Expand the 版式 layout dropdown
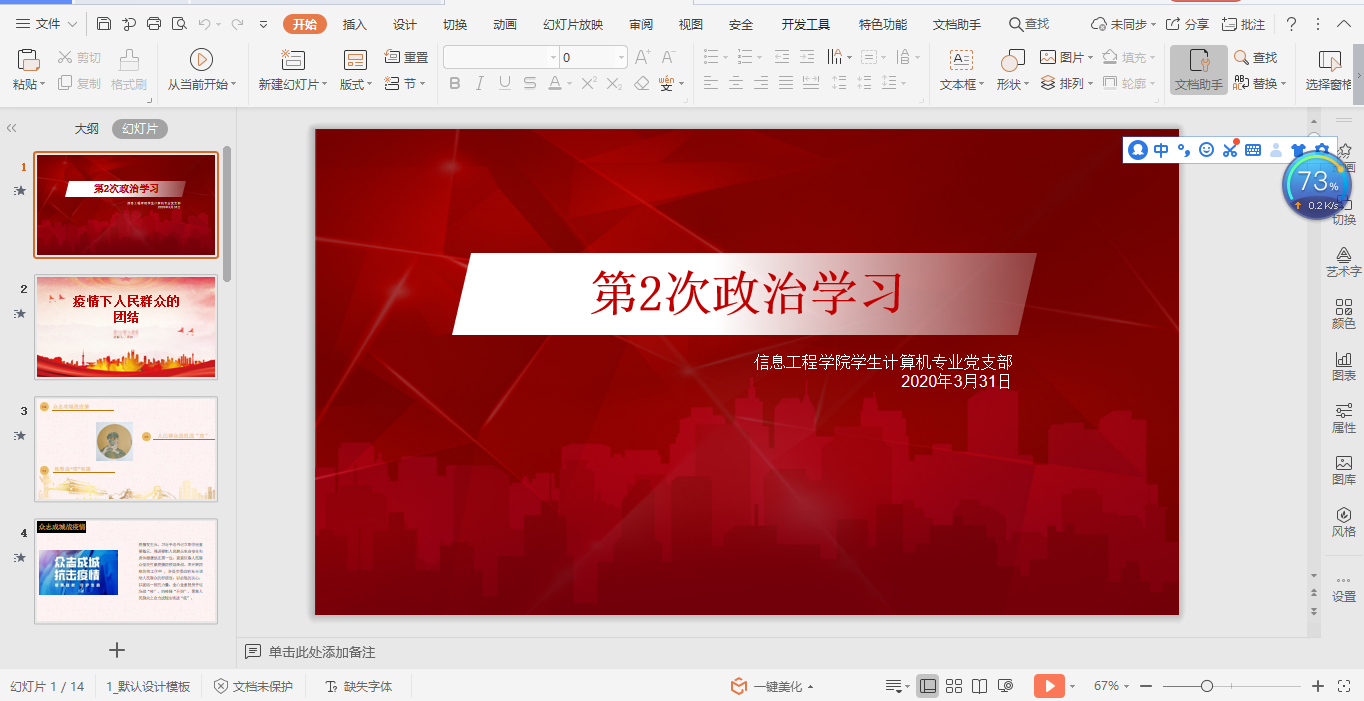Image resolution: width=1364 pixels, height=701 pixels. point(369,85)
